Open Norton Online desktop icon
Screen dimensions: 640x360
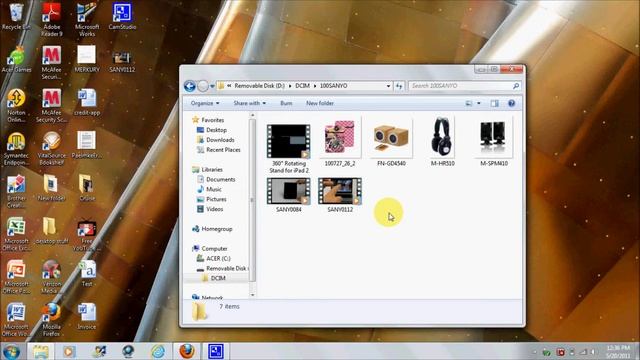tap(16, 106)
